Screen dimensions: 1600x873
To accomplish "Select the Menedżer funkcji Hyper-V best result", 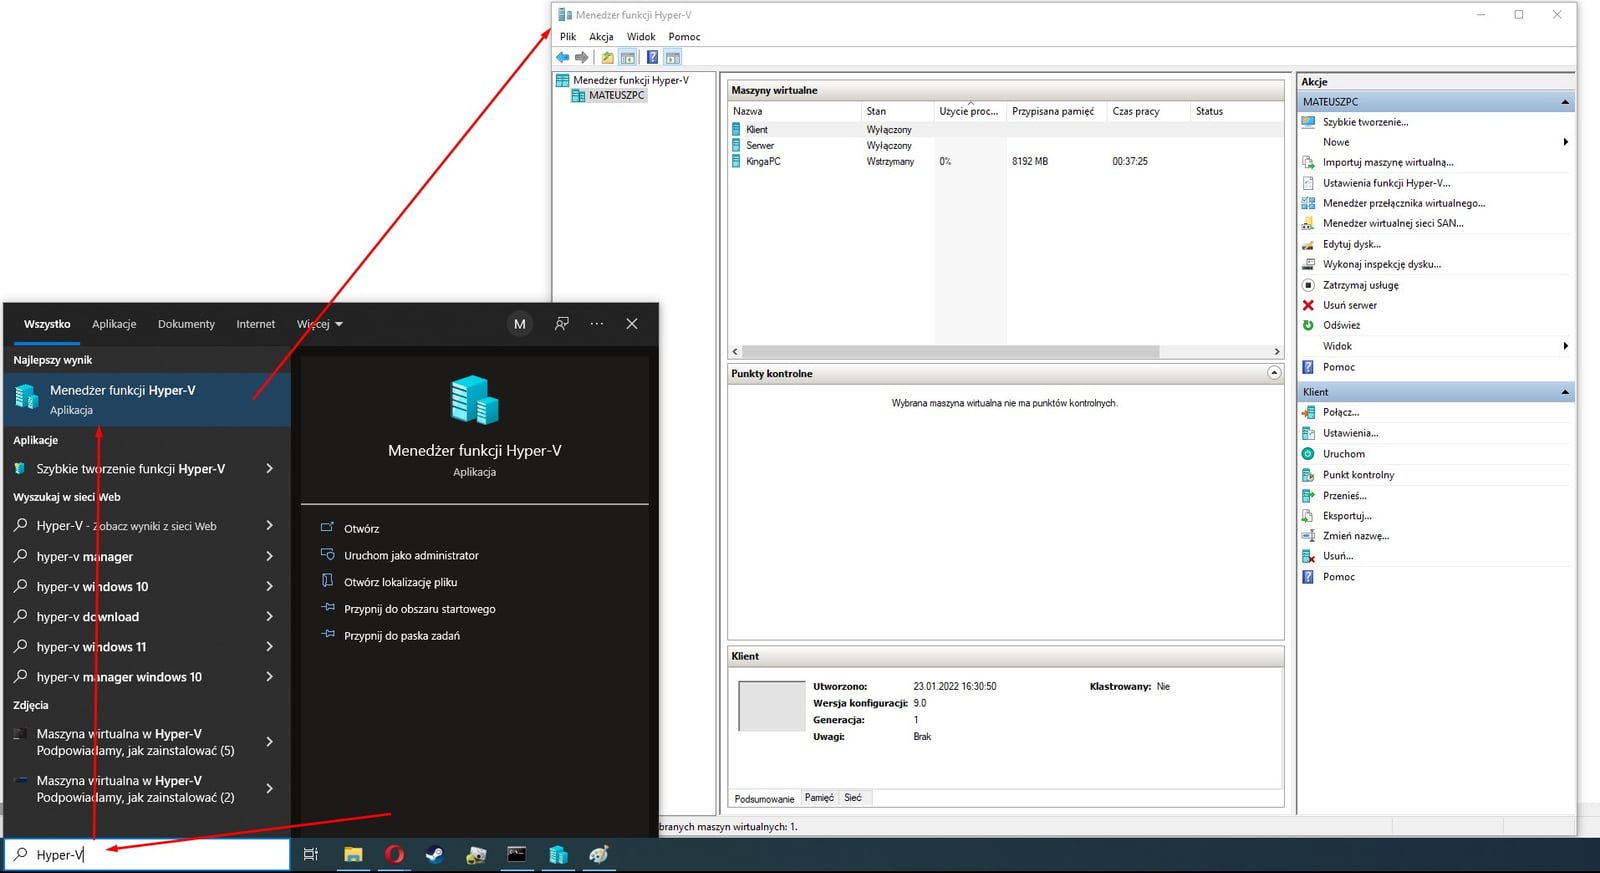I will coord(147,400).
